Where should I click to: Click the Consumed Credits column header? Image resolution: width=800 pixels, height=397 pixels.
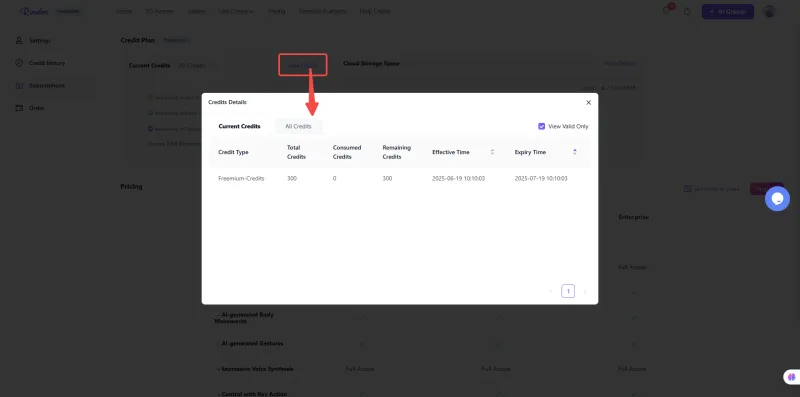click(347, 152)
